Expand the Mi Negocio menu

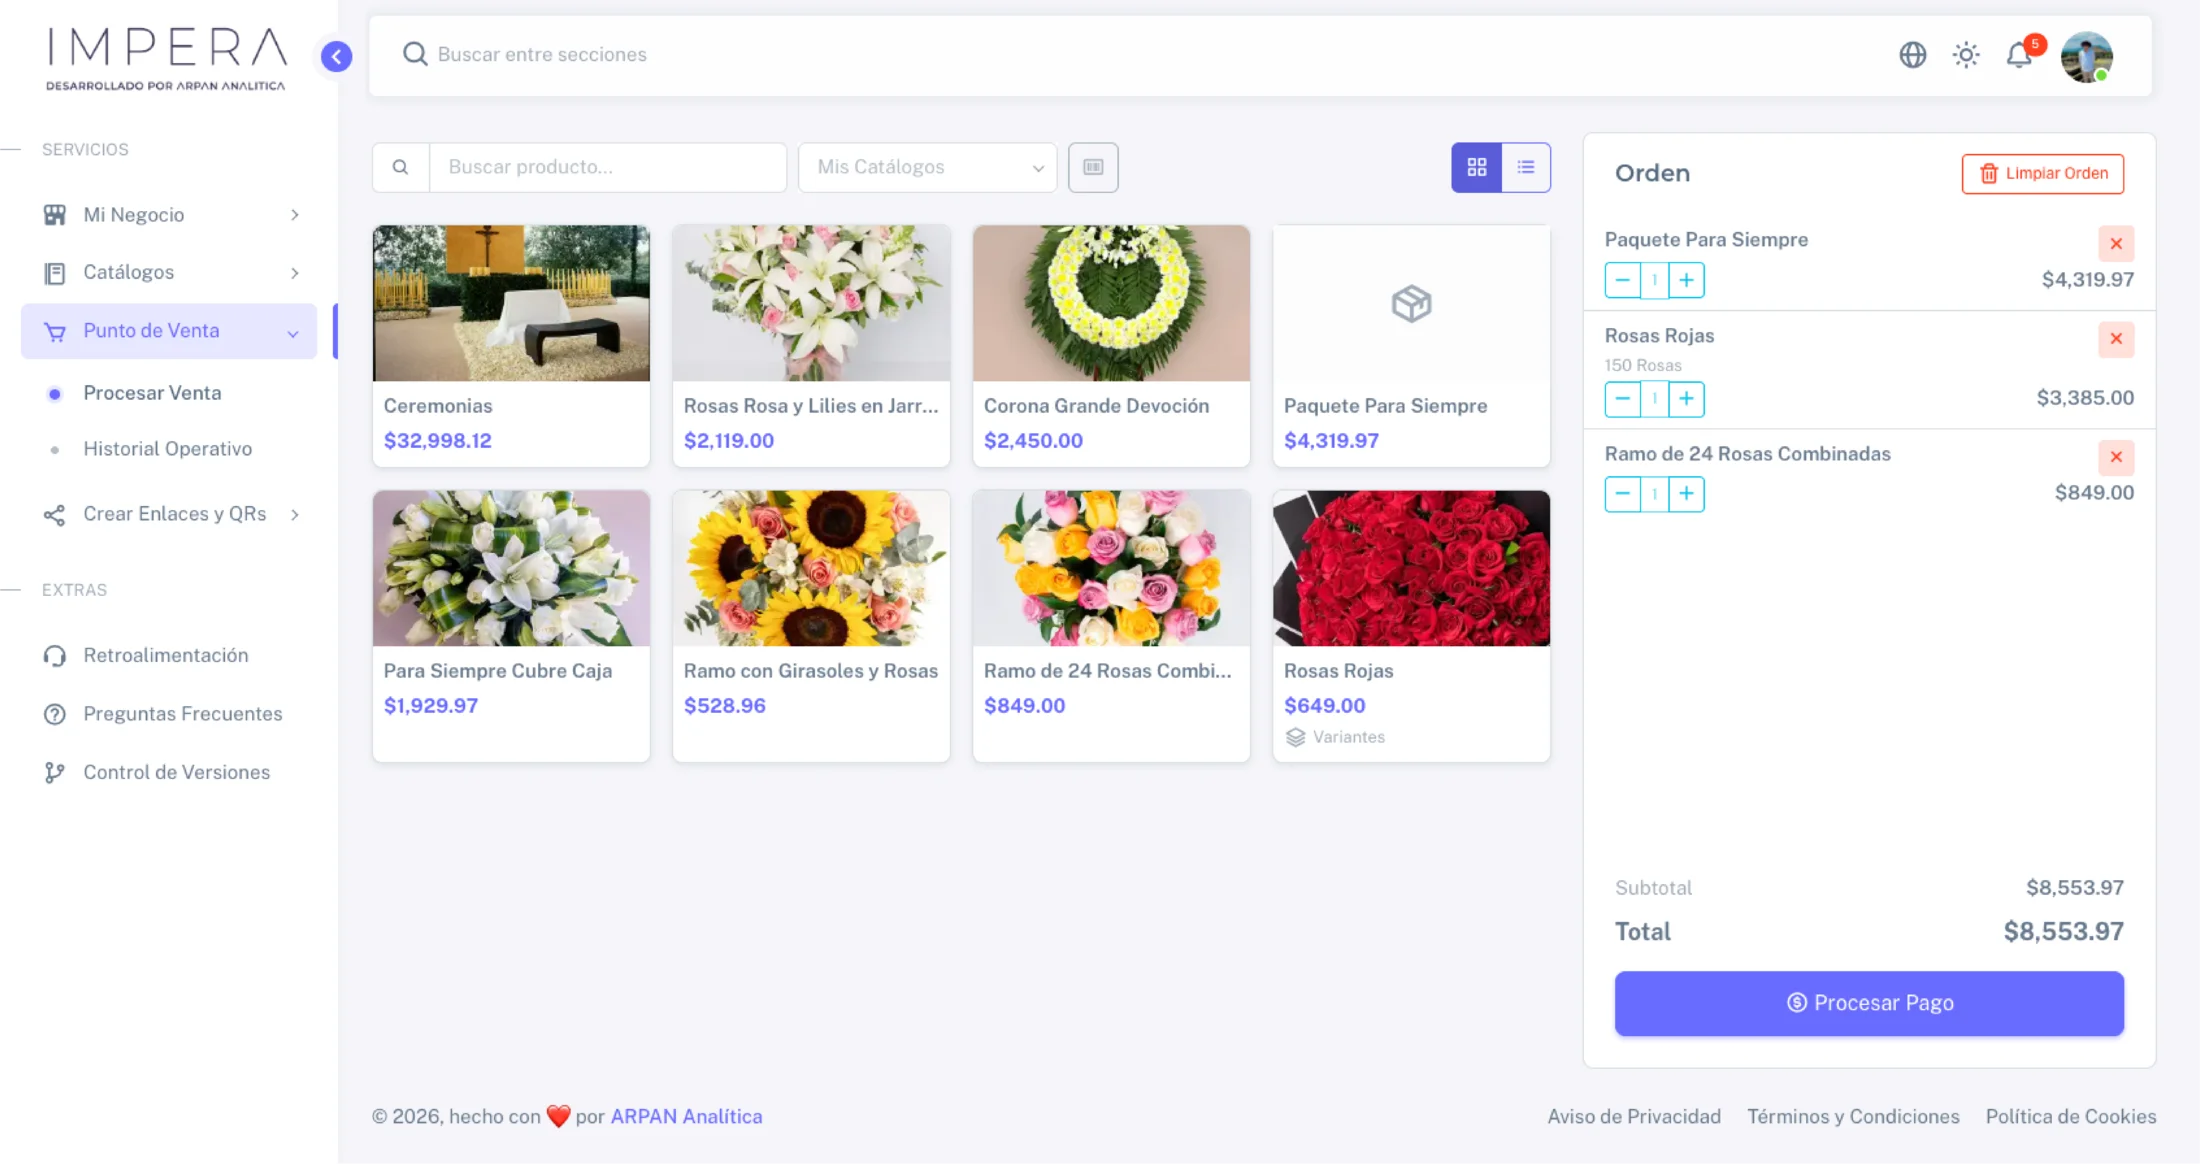click(x=135, y=214)
